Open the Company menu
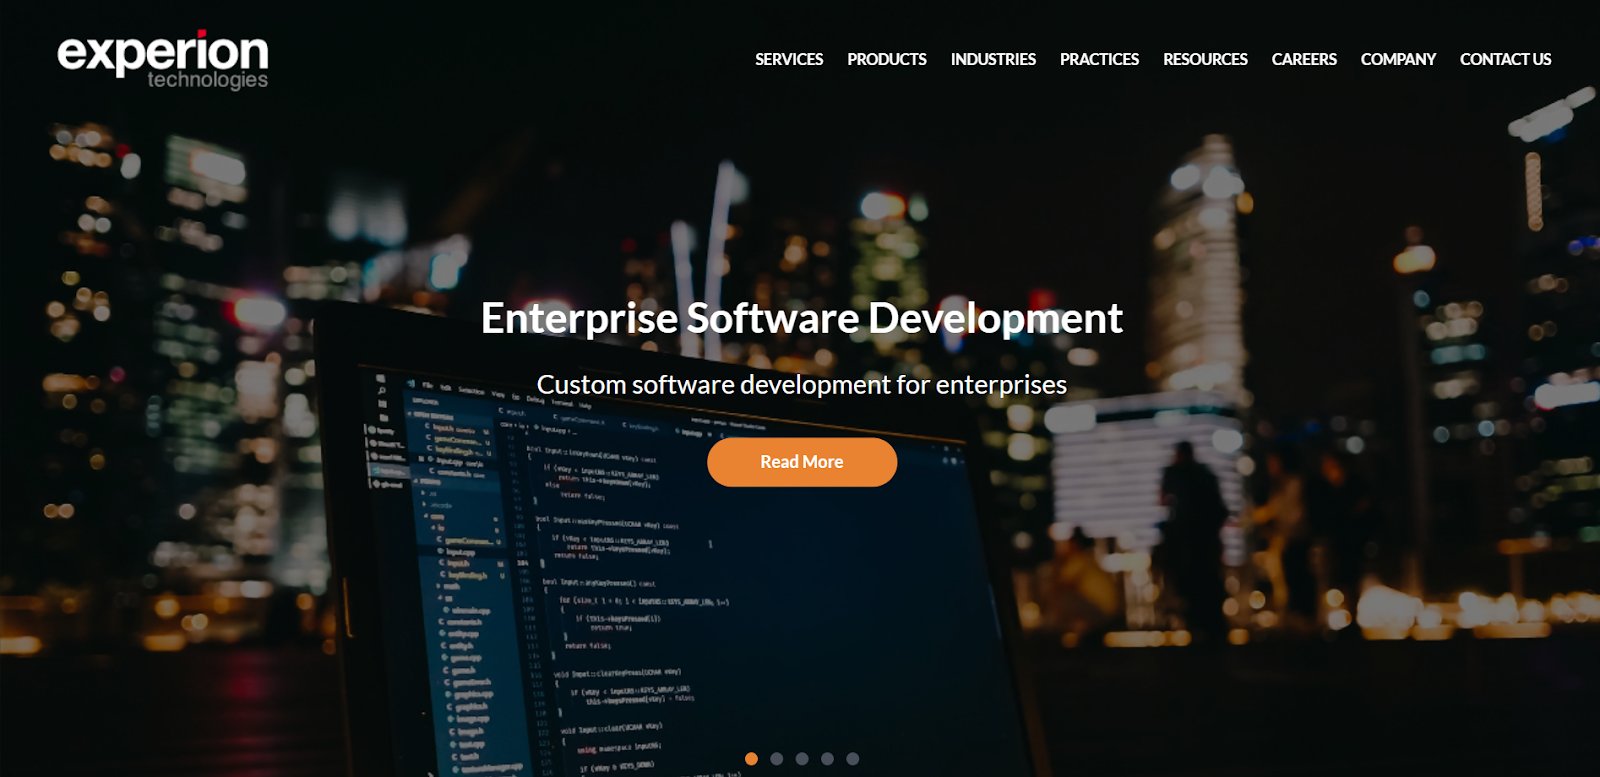 (x=1398, y=59)
